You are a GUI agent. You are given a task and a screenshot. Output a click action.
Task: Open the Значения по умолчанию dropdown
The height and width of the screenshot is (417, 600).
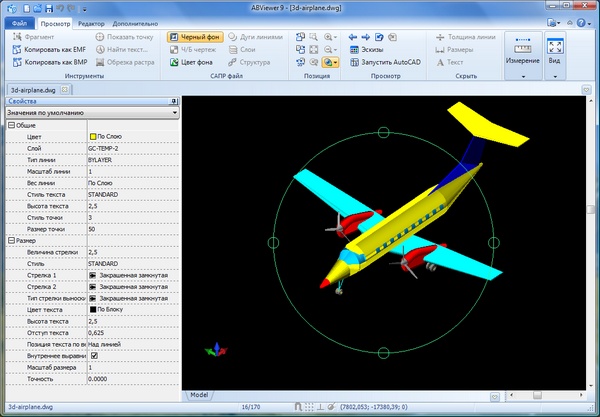pyautogui.click(x=175, y=113)
